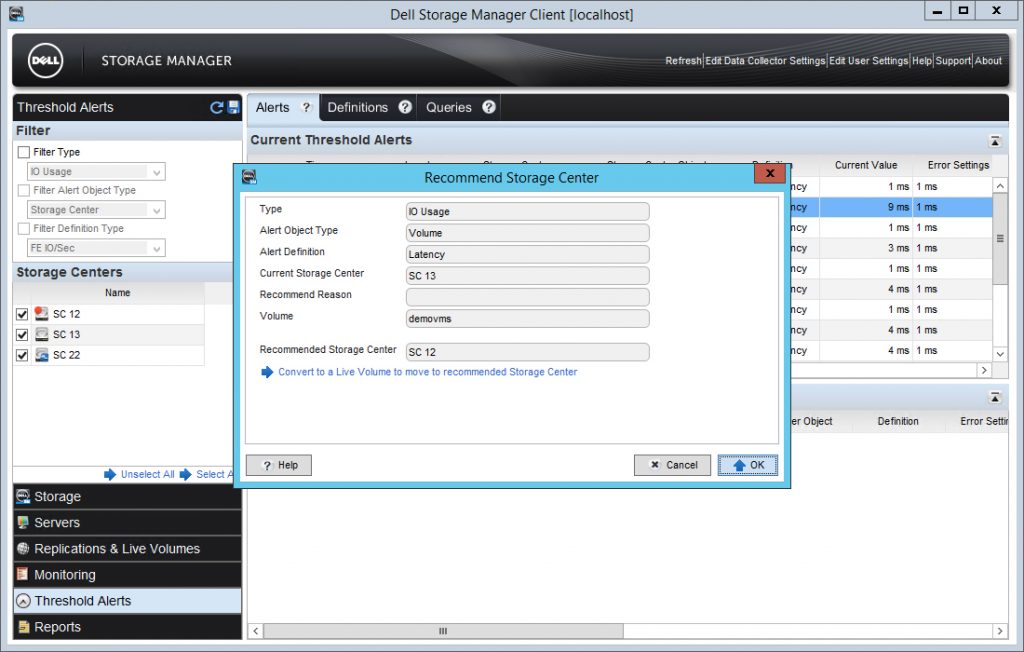Select alert row with 9 ms value
This screenshot has width=1024, height=652.
click(x=891, y=207)
